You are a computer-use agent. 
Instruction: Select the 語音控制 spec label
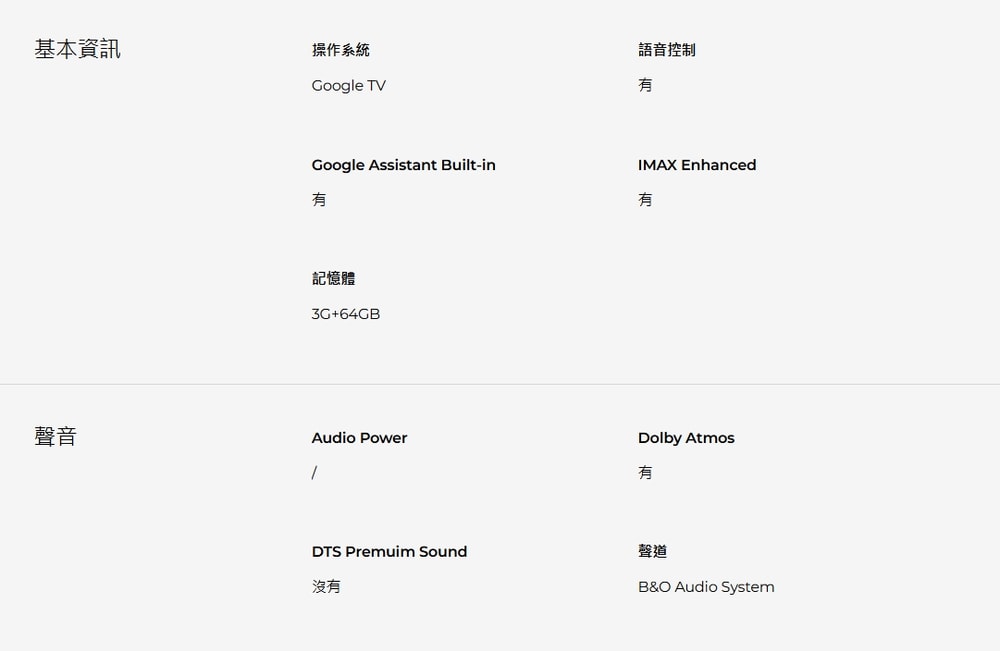pyautogui.click(x=666, y=50)
